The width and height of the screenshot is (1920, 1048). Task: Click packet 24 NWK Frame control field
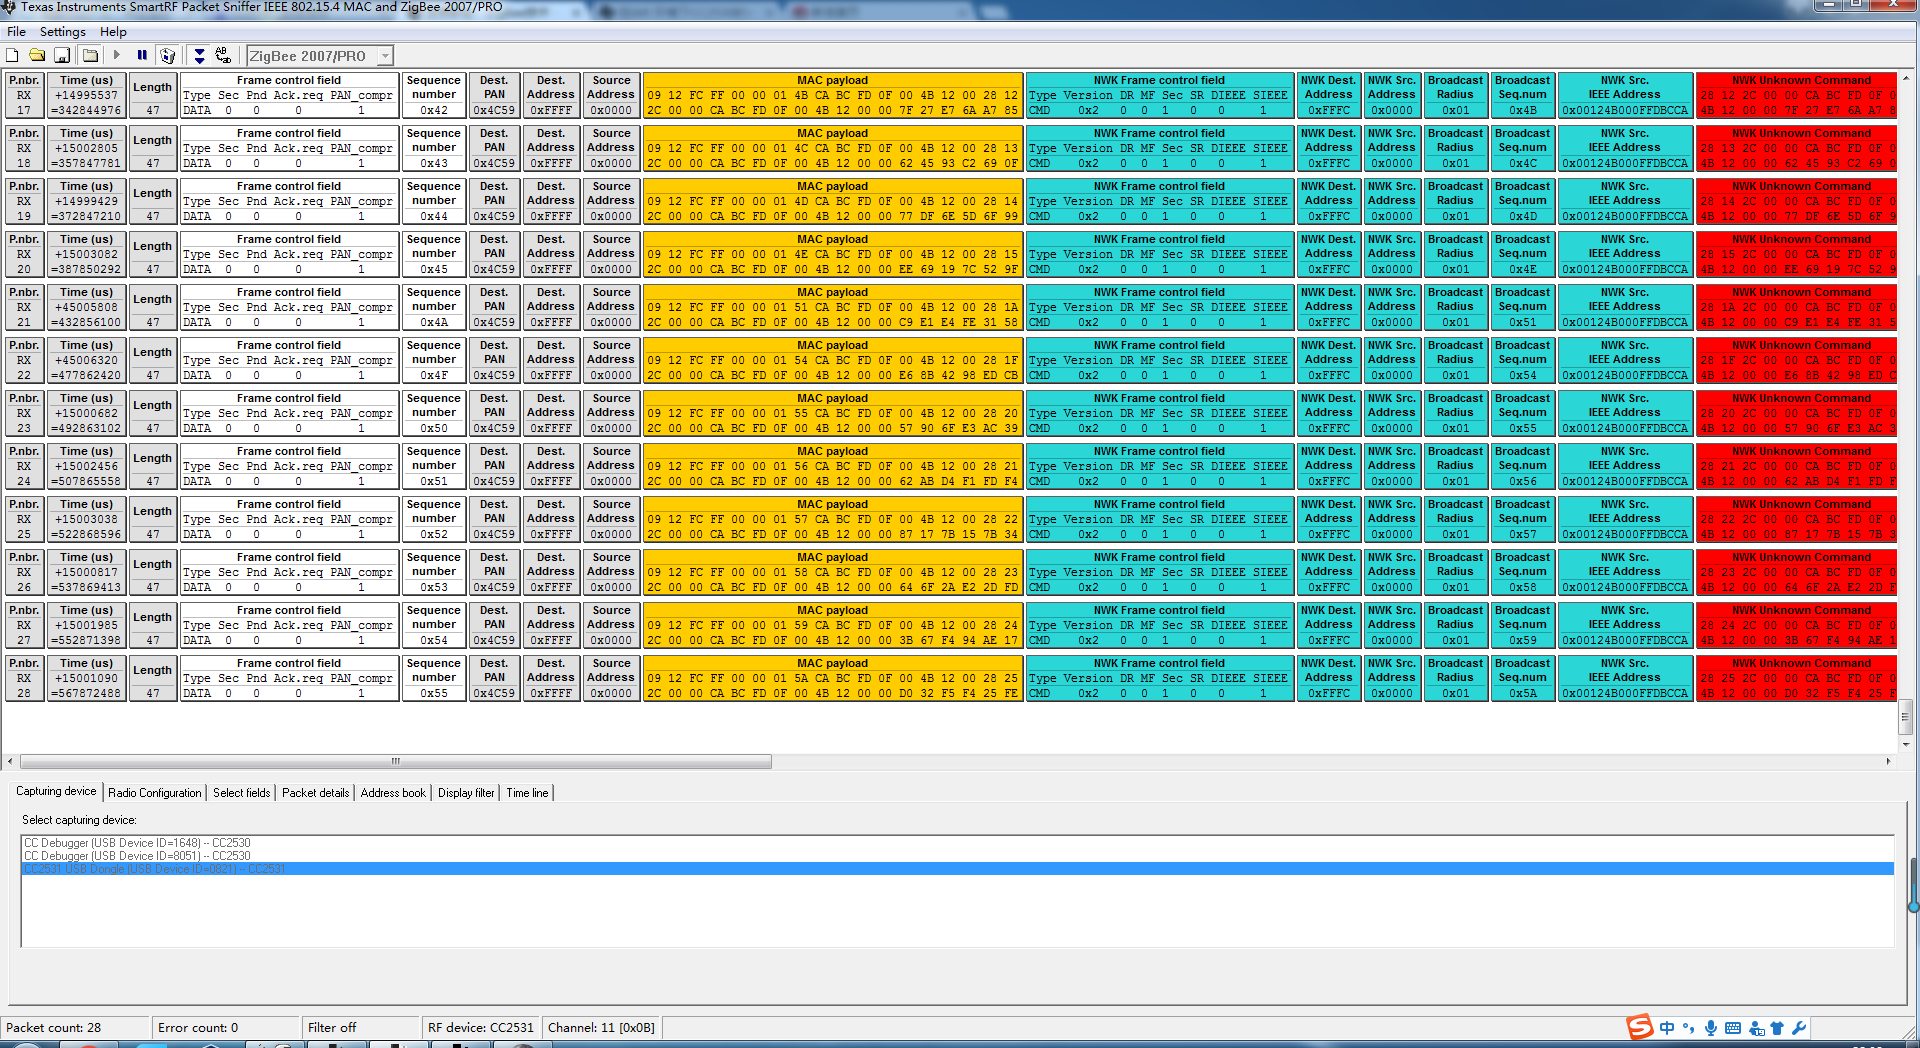click(x=1159, y=466)
